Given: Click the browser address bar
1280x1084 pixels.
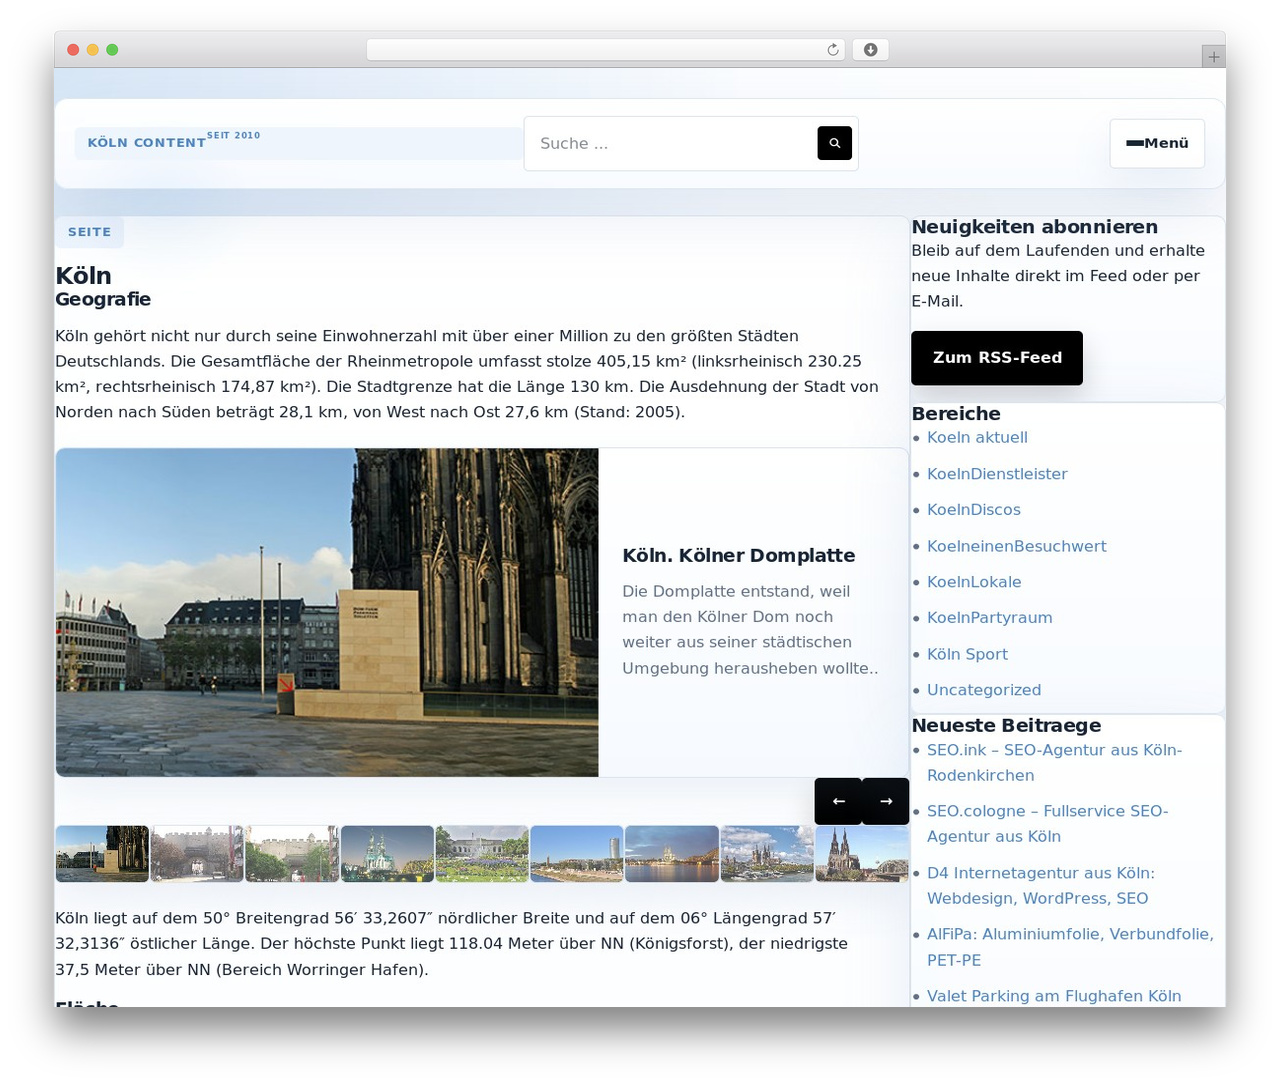Looking at the screenshot, I should coord(606,50).
